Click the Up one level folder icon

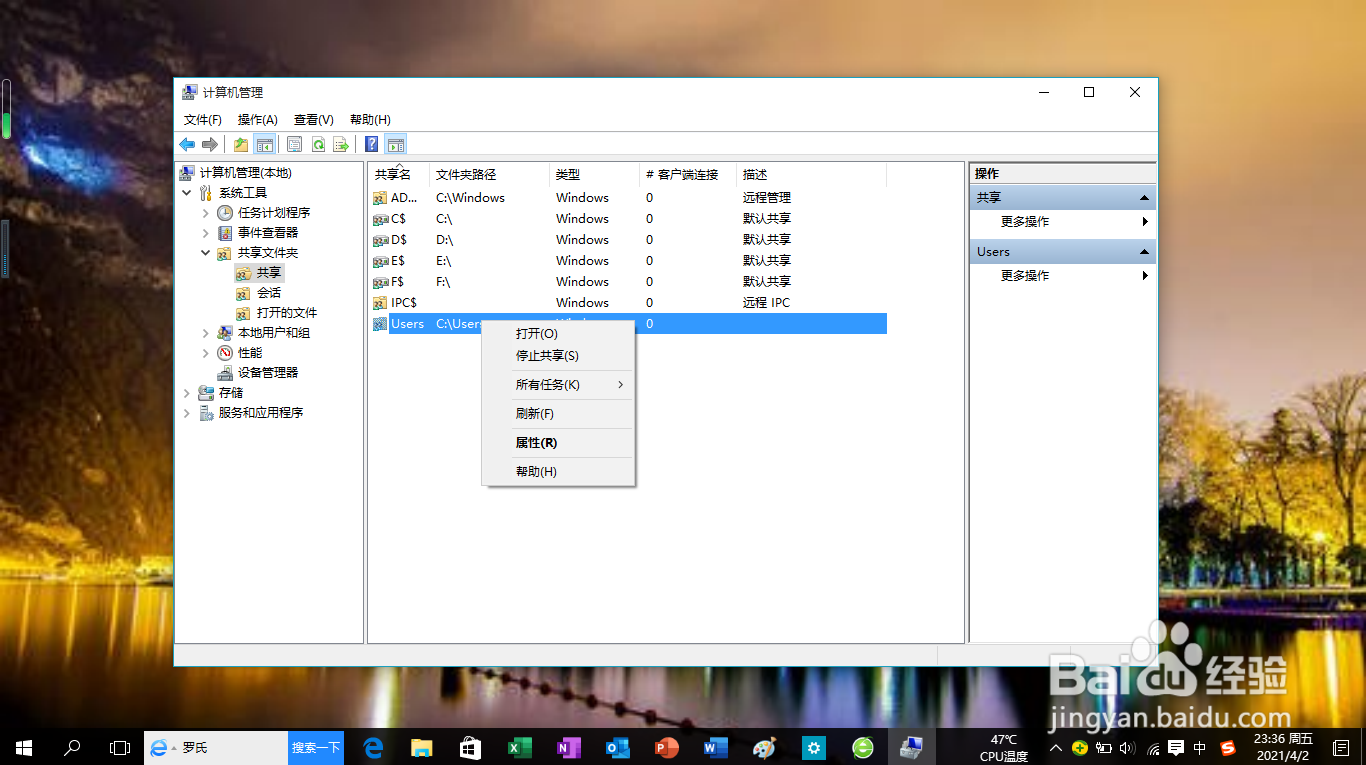click(x=241, y=144)
